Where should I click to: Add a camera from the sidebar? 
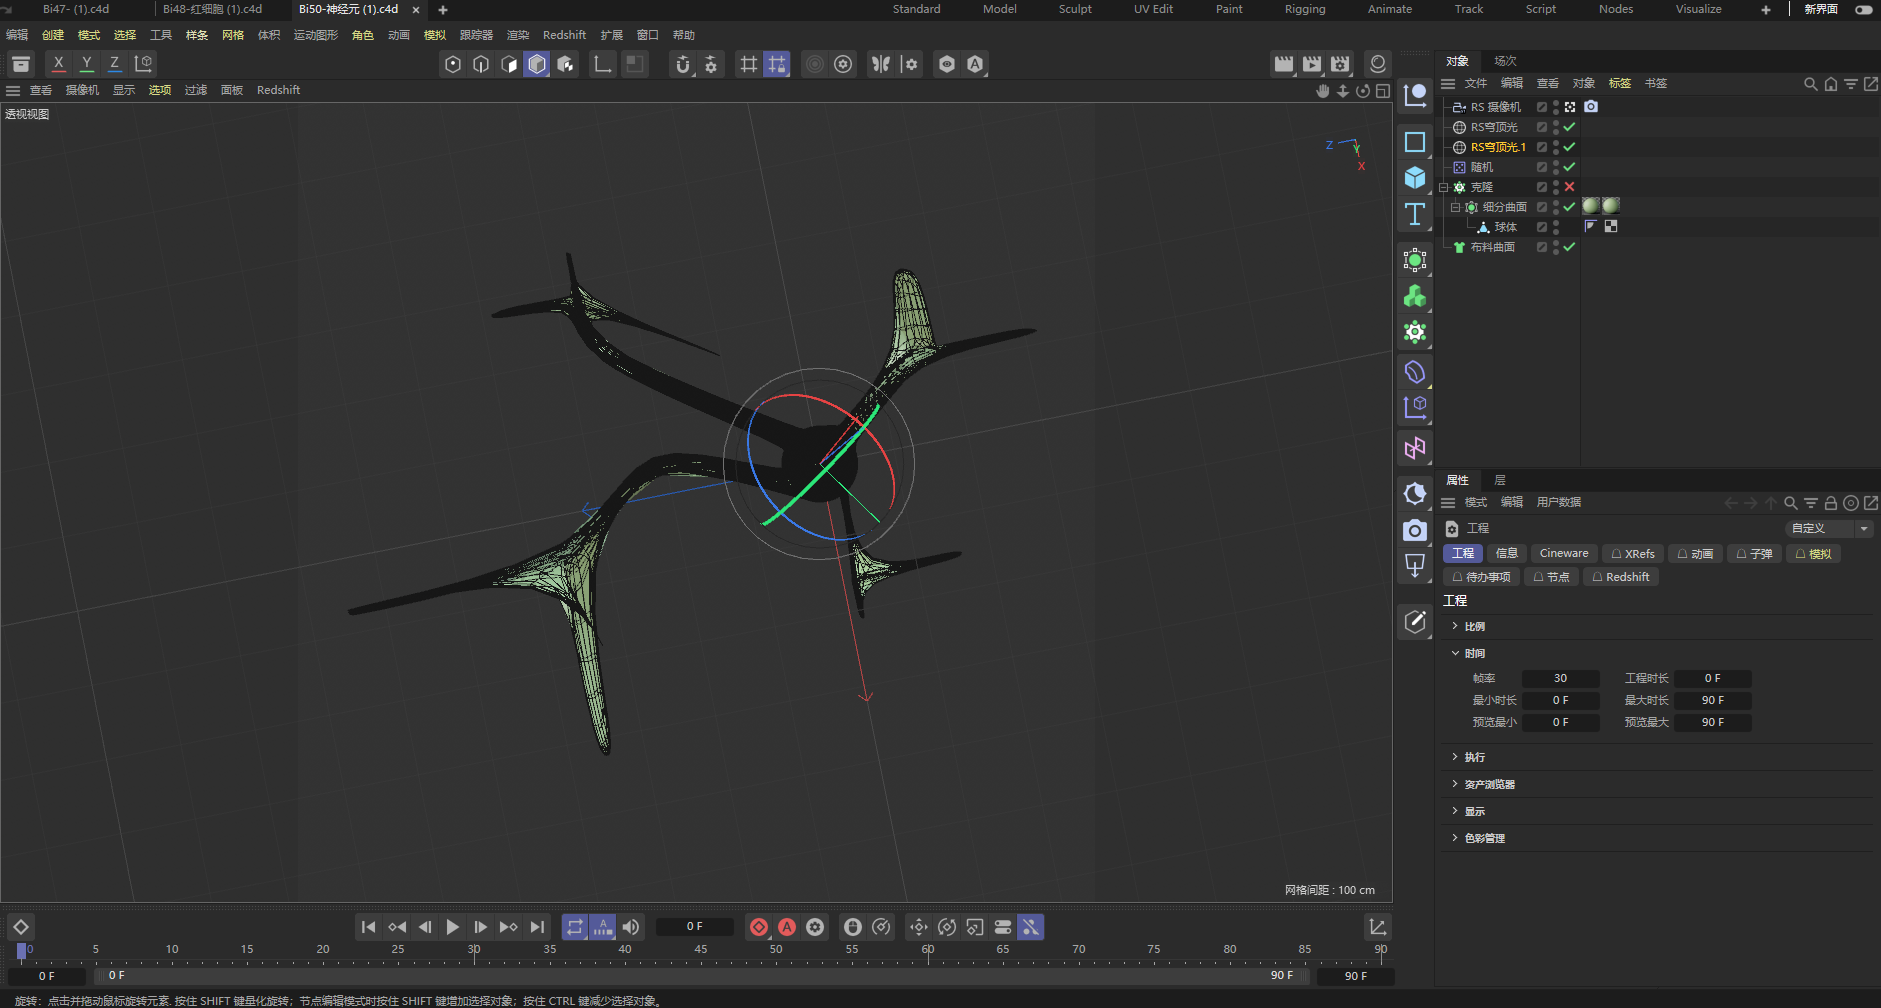1415,530
